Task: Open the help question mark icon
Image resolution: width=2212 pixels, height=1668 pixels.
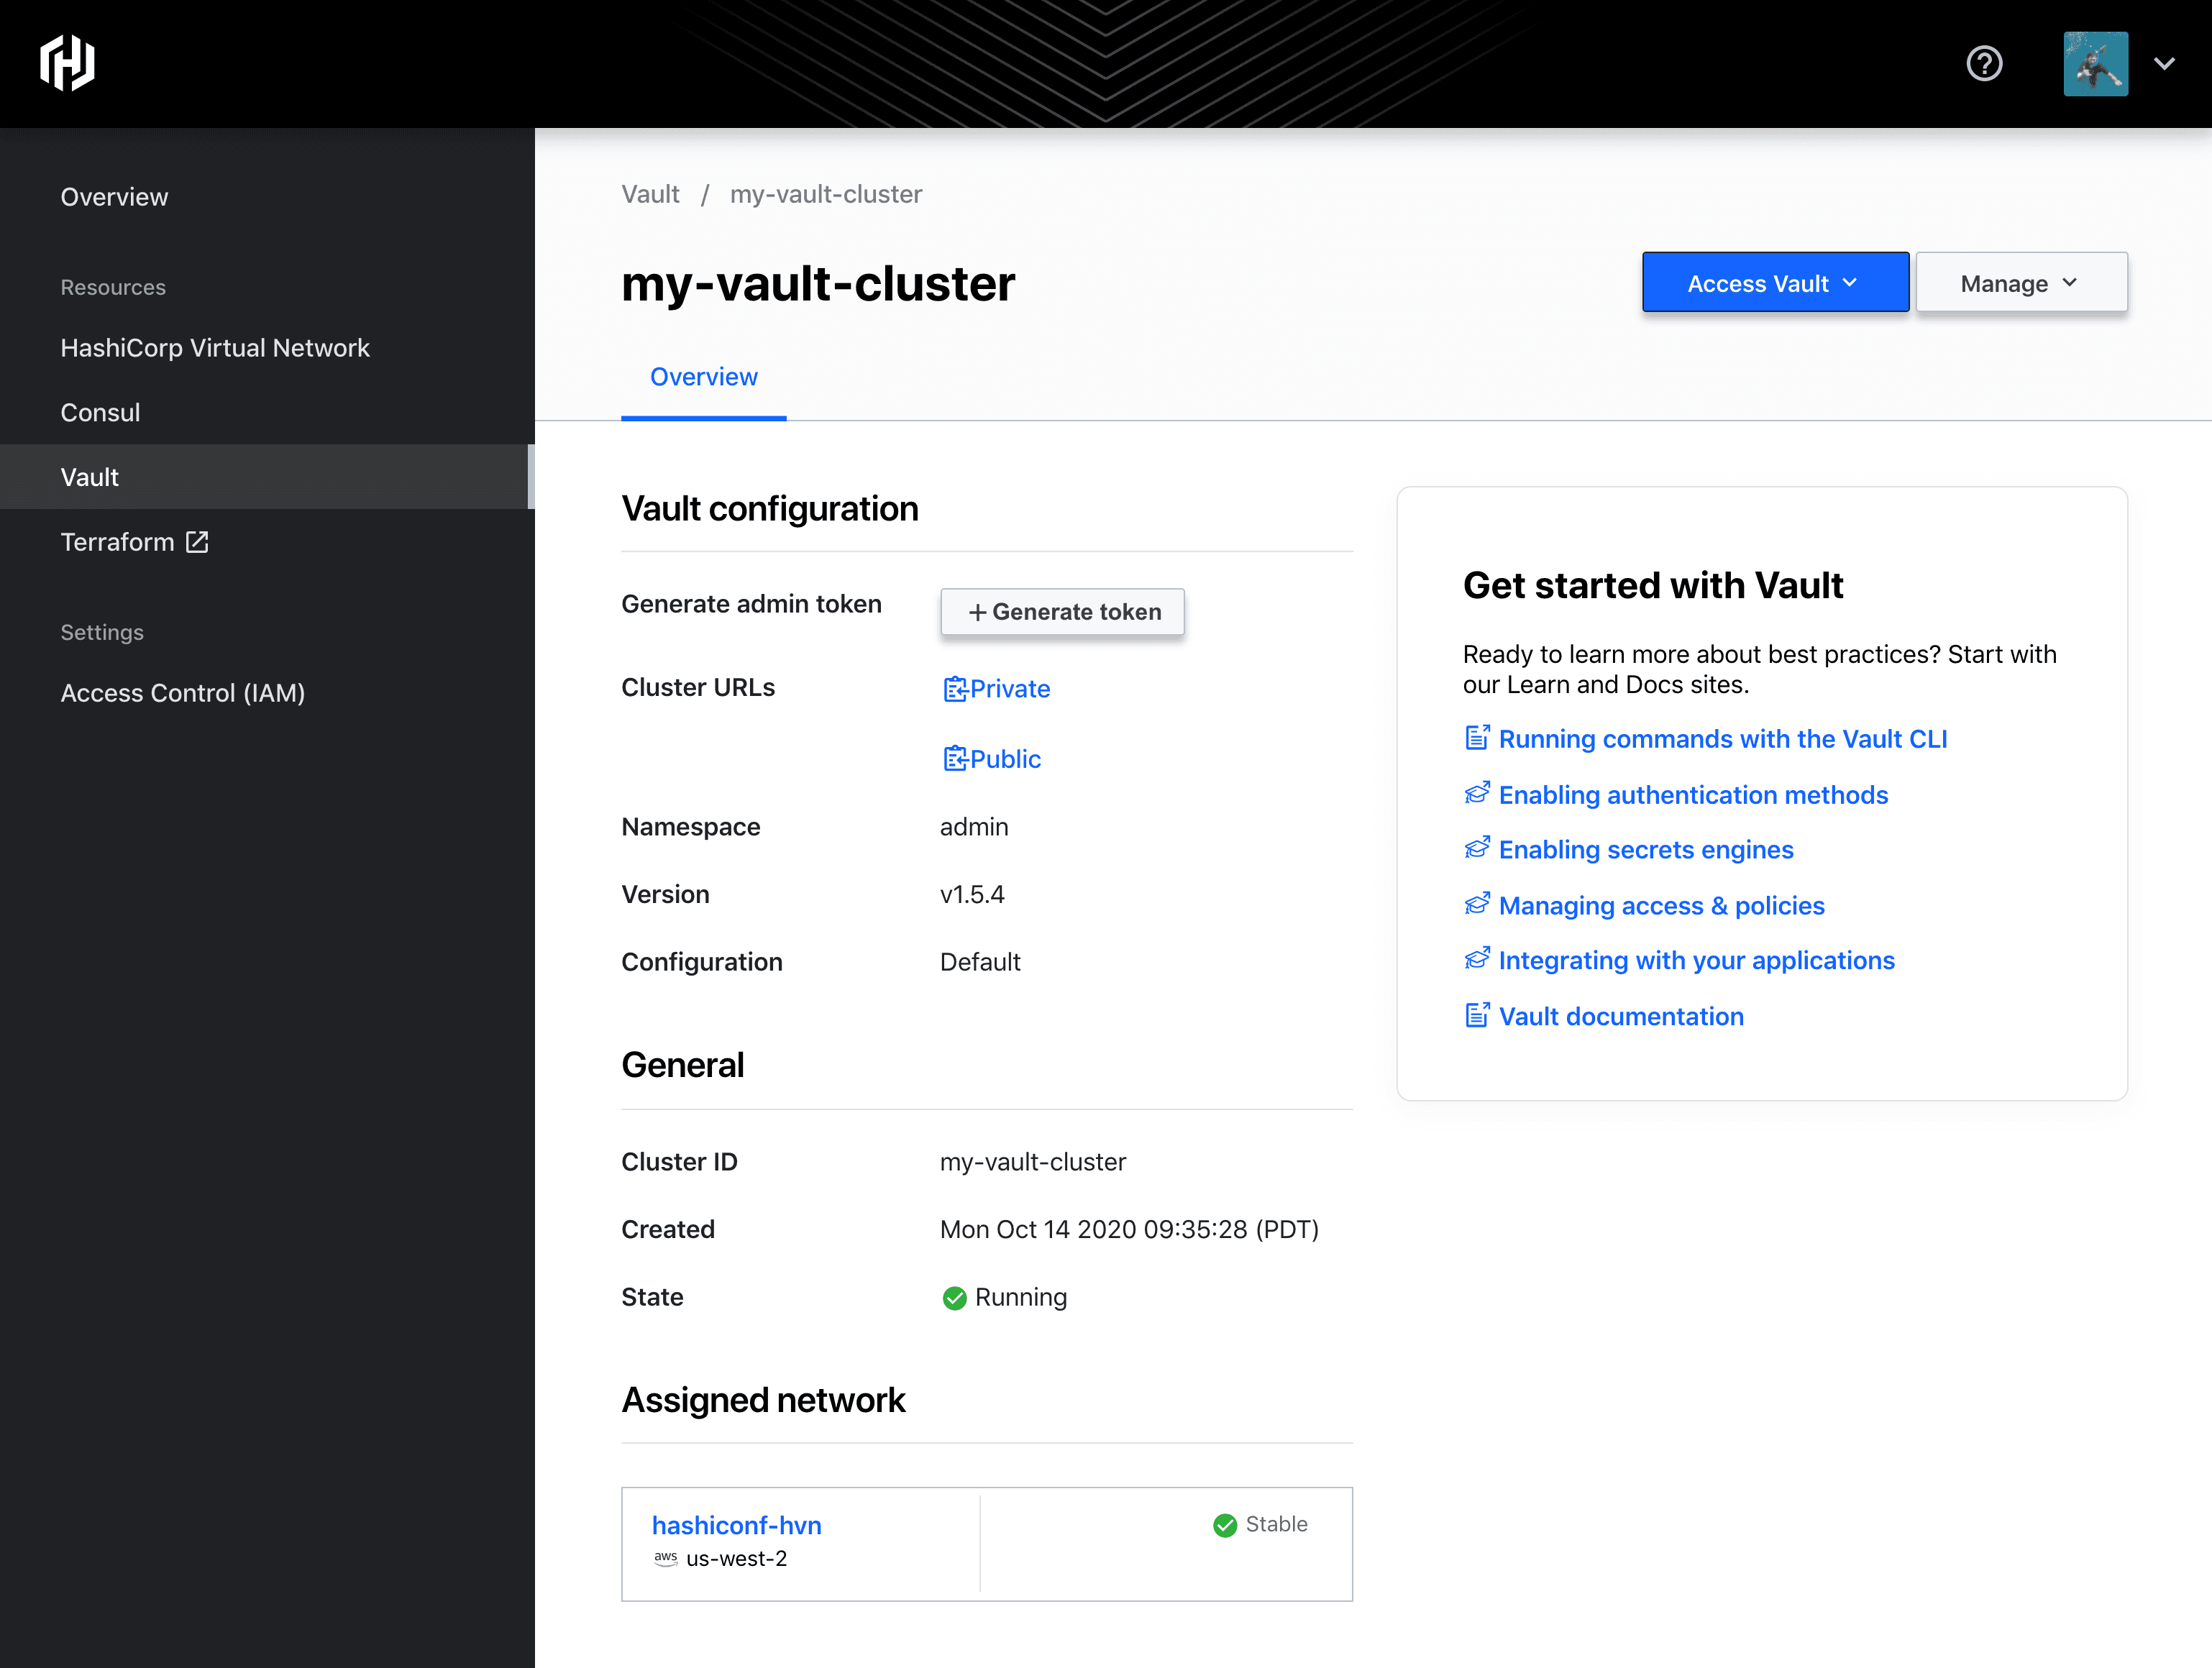Action: pos(1984,63)
